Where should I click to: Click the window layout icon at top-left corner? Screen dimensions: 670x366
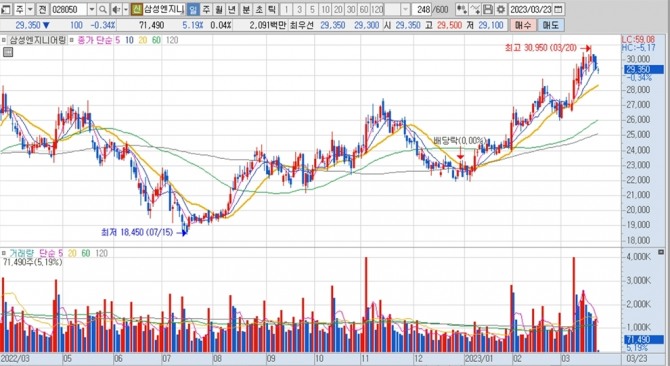click(x=6, y=9)
